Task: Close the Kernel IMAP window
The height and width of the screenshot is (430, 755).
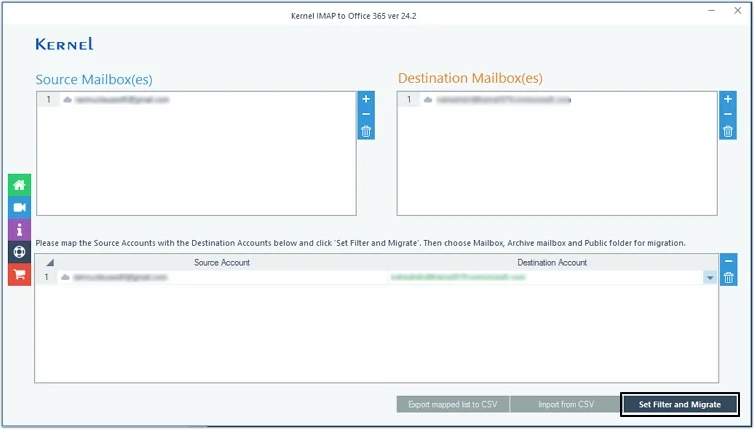Action: 737,11
